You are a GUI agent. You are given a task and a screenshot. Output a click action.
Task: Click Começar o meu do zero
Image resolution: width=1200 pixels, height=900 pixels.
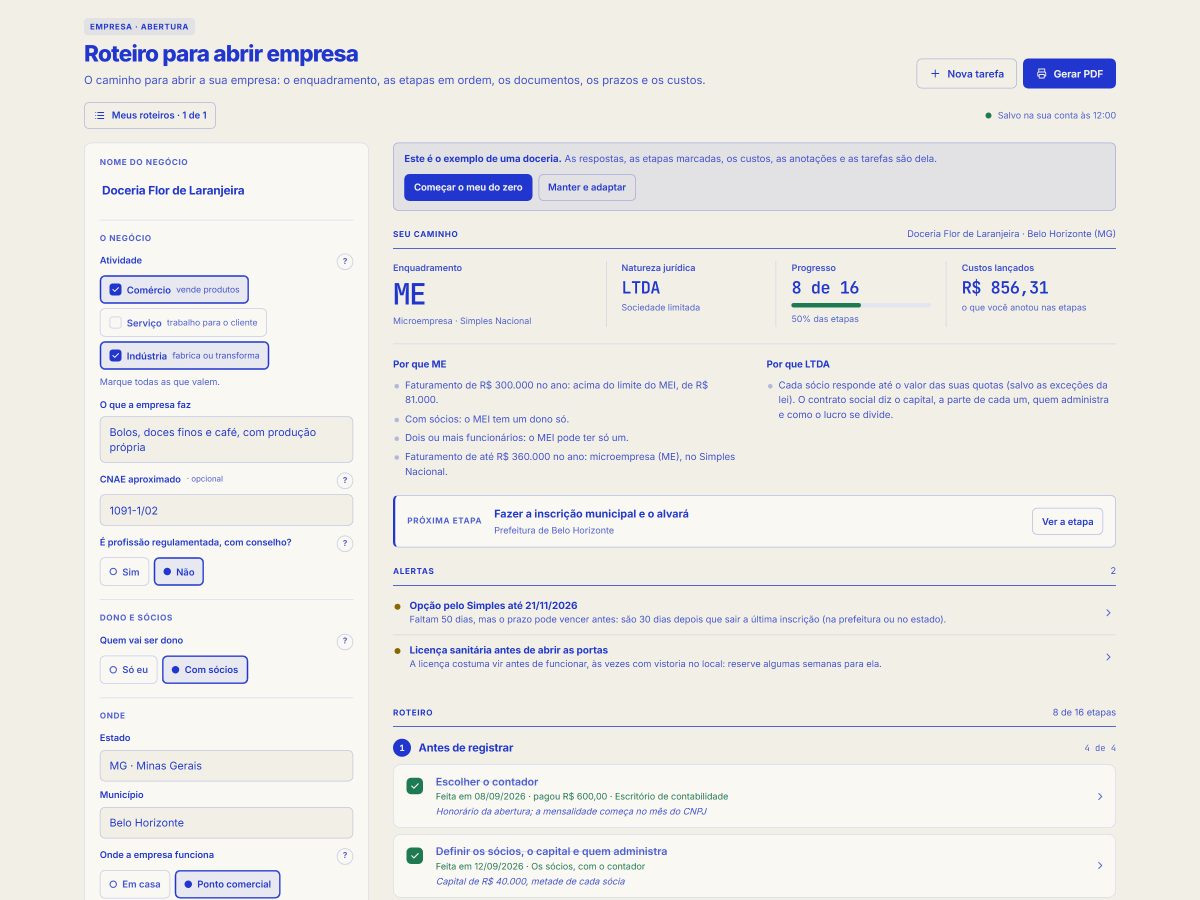coord(468,187)
